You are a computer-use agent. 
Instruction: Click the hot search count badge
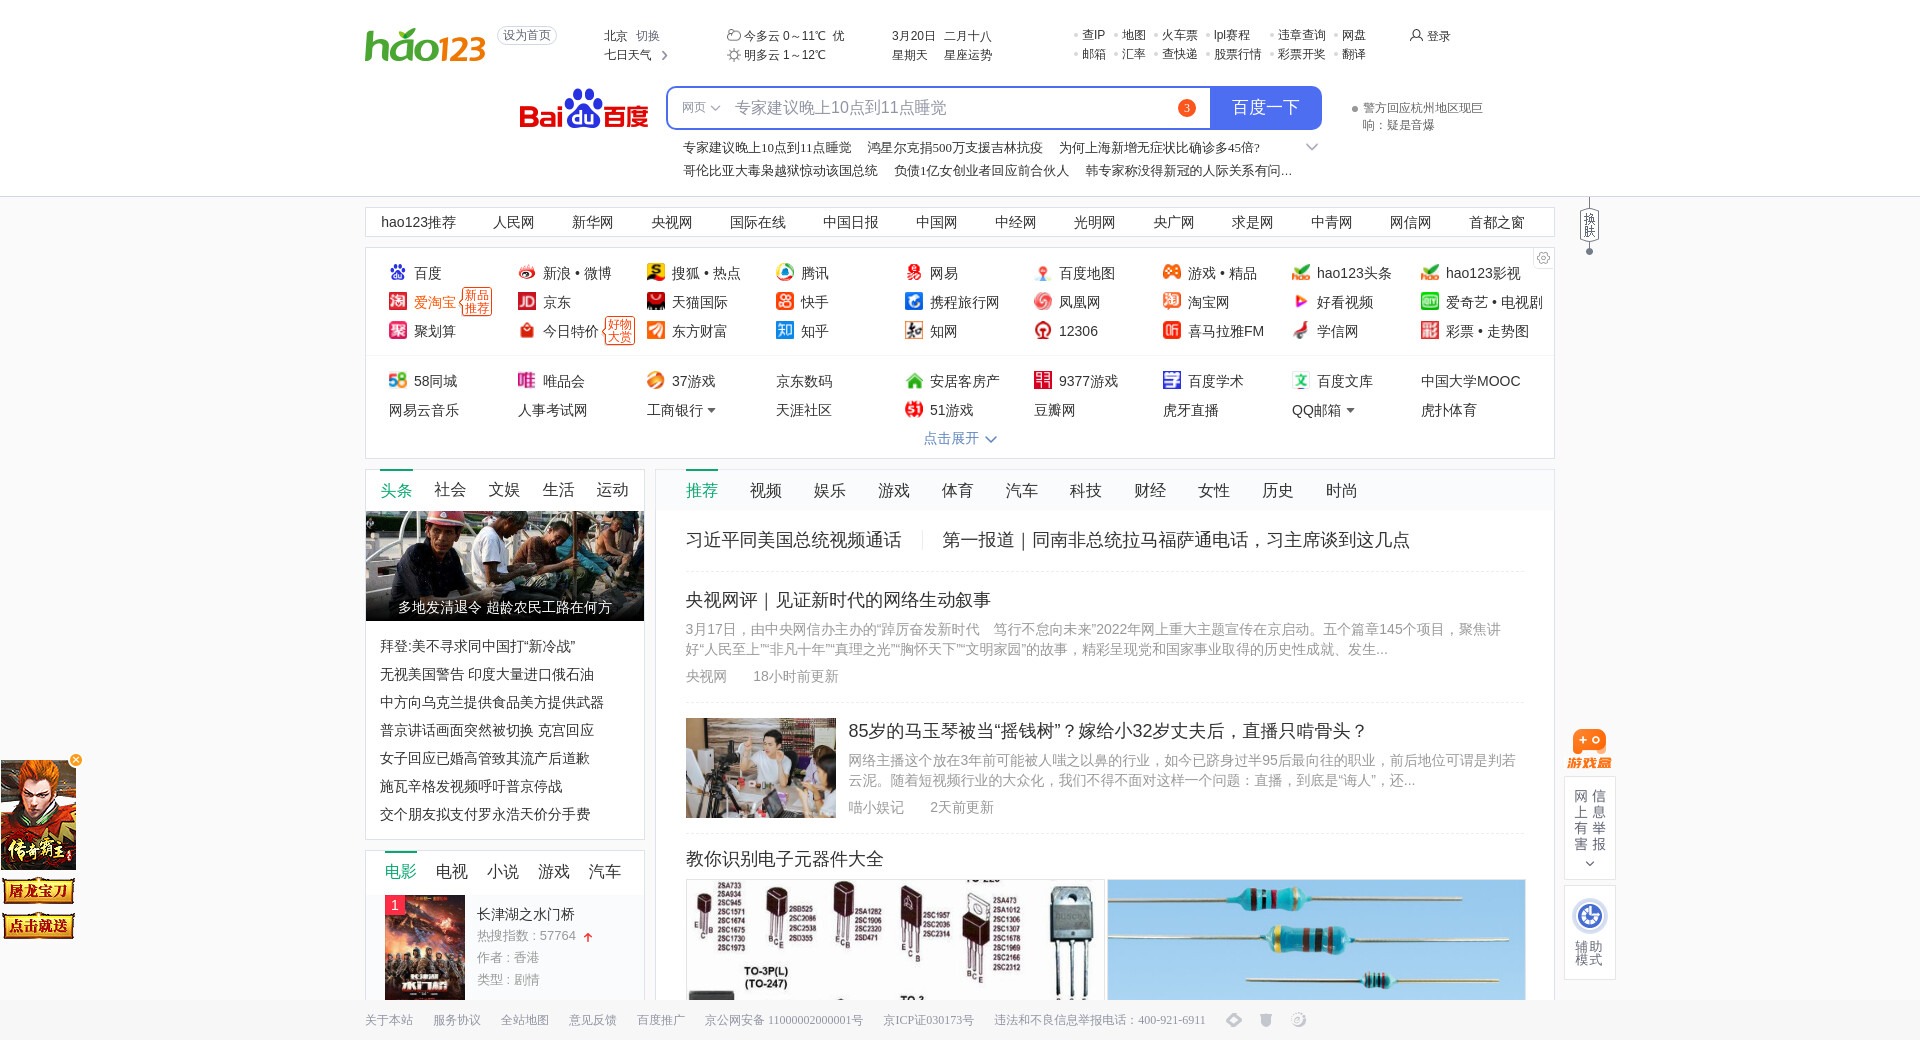click(1187, 108)
